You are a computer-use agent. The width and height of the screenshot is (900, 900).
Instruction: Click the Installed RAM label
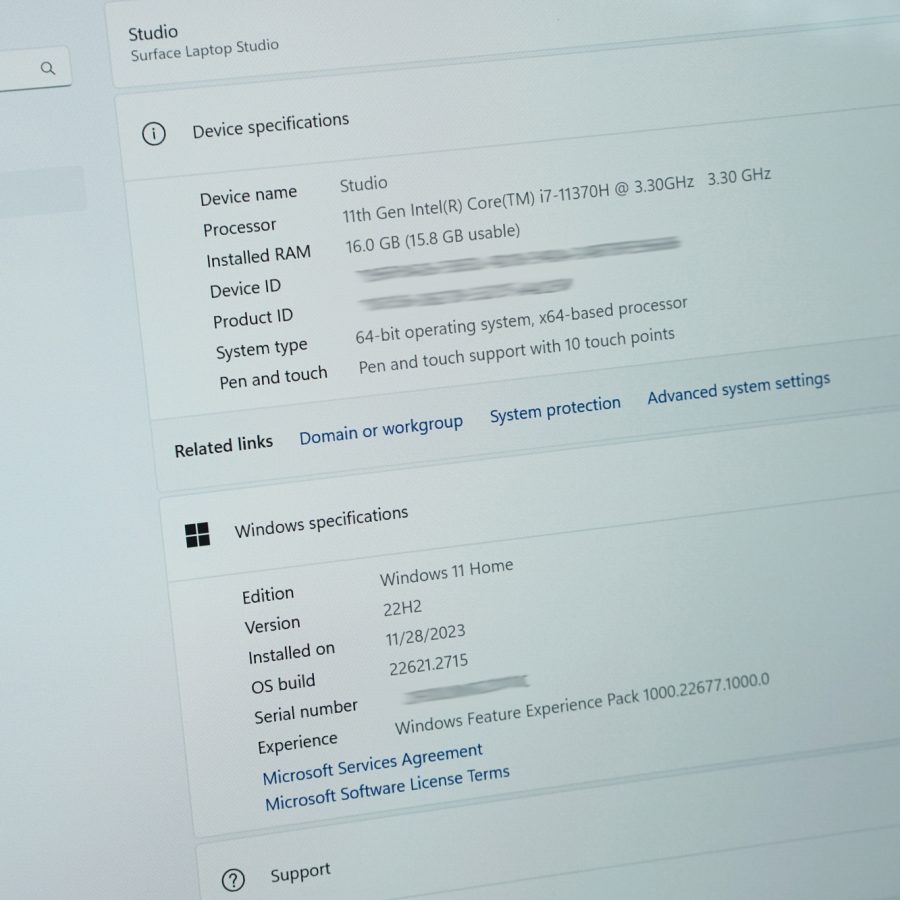click(x=258, y=256)
